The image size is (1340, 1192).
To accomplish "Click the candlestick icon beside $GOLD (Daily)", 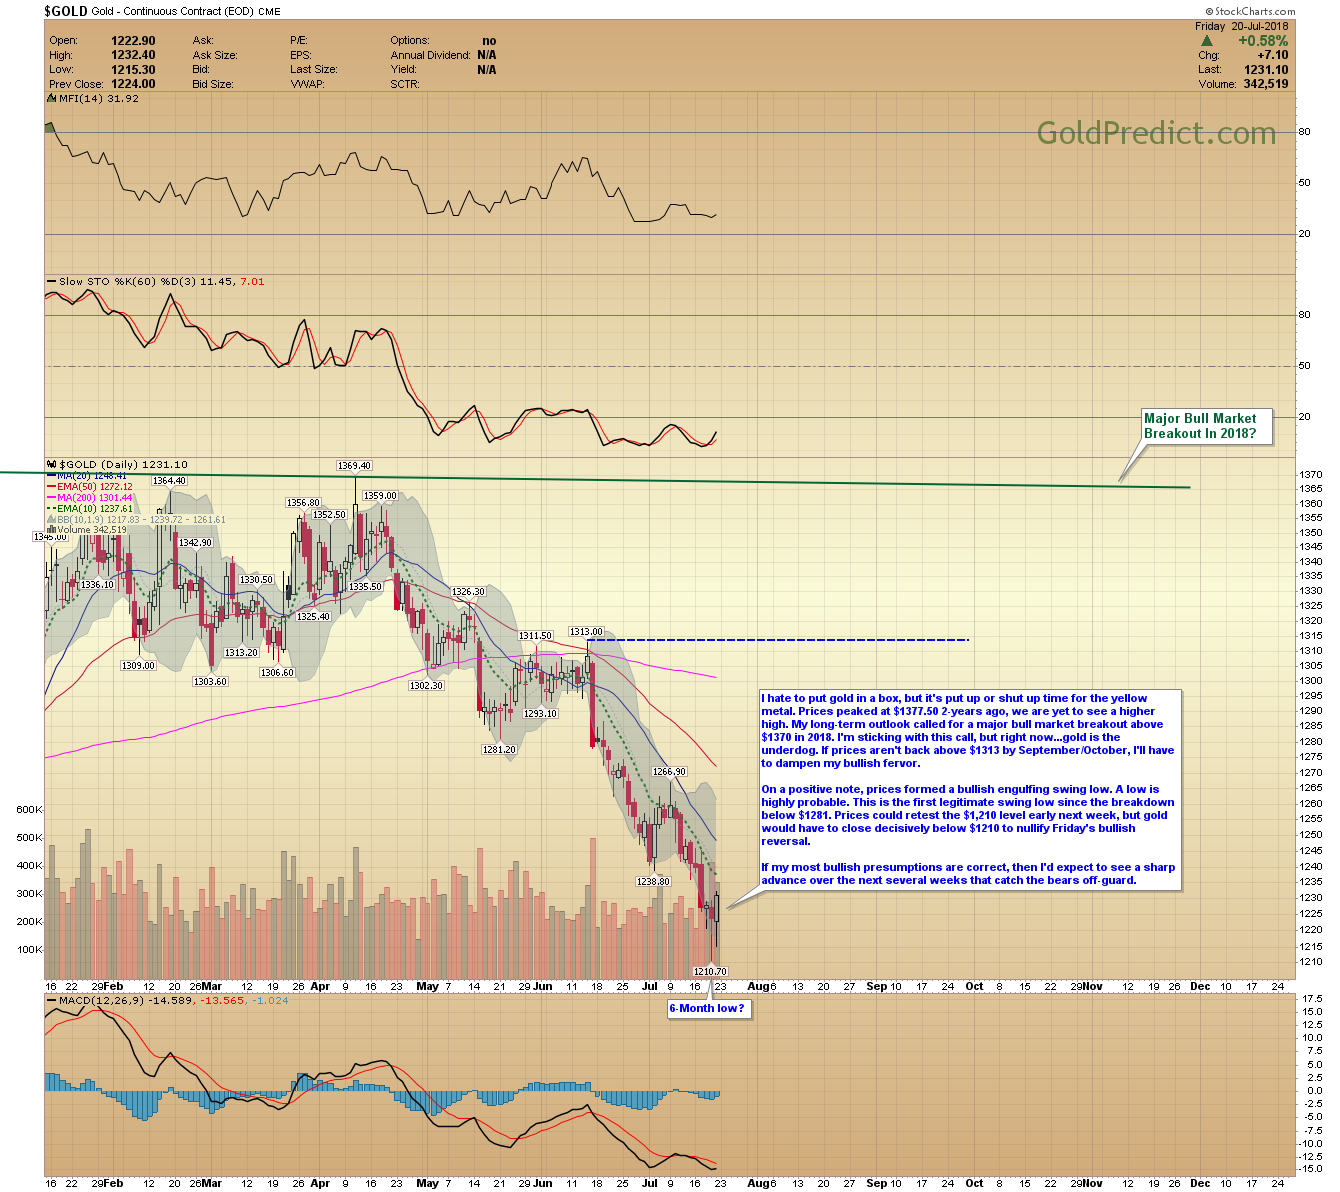I will (x=52, y=465).
